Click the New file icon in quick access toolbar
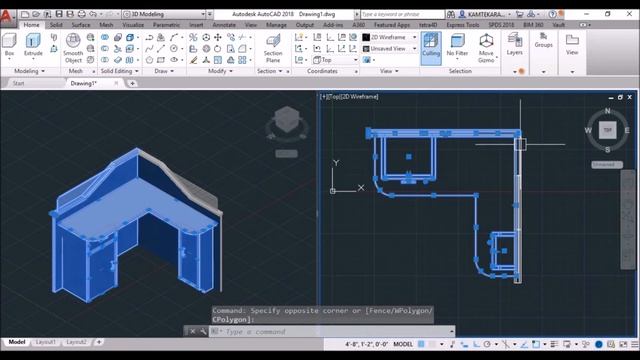The height and width of the screenshot is (360, 640). pyautogui.click(x=25, y=14)
